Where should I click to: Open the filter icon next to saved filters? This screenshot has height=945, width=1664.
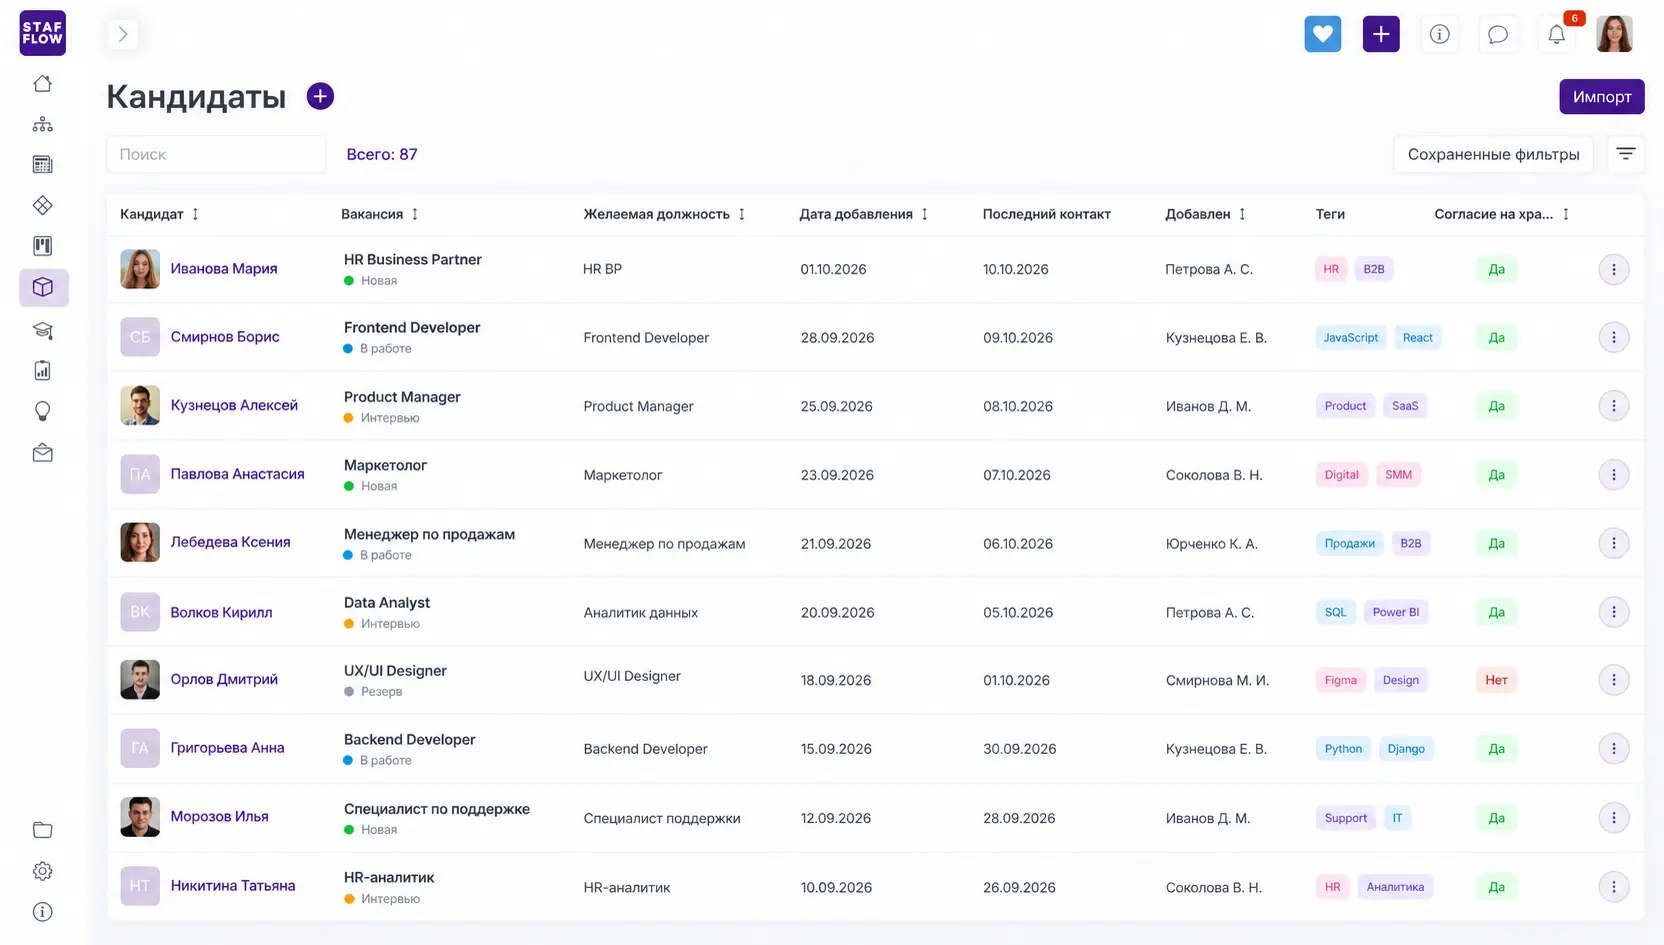1625,154
